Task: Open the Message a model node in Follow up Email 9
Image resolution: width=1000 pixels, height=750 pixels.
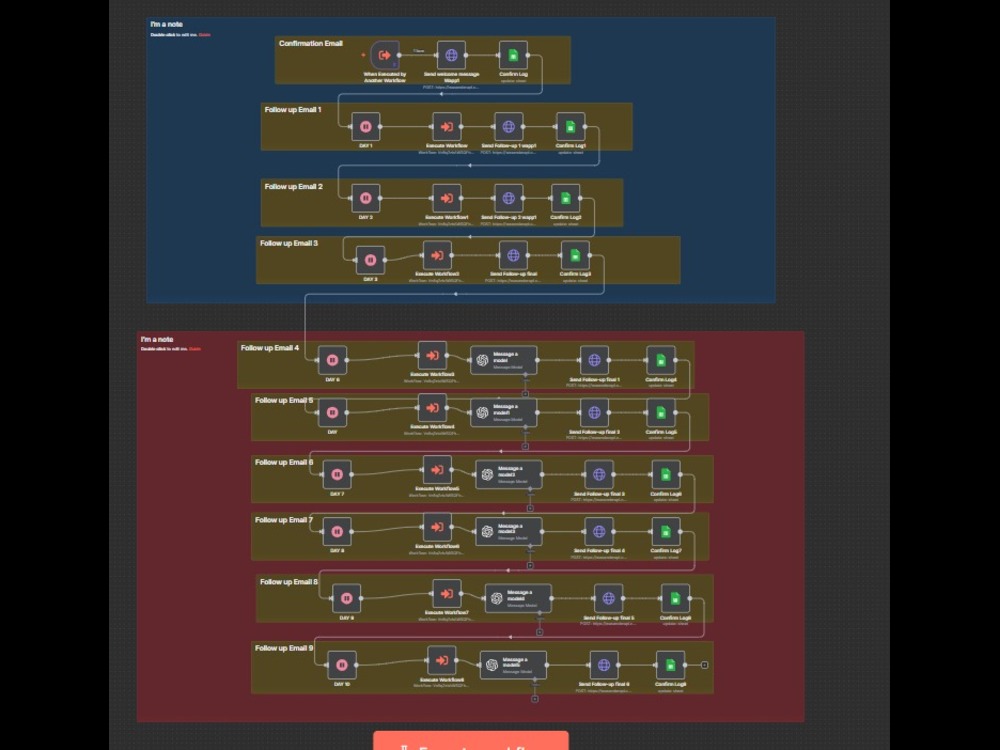Action: [513, 665]
